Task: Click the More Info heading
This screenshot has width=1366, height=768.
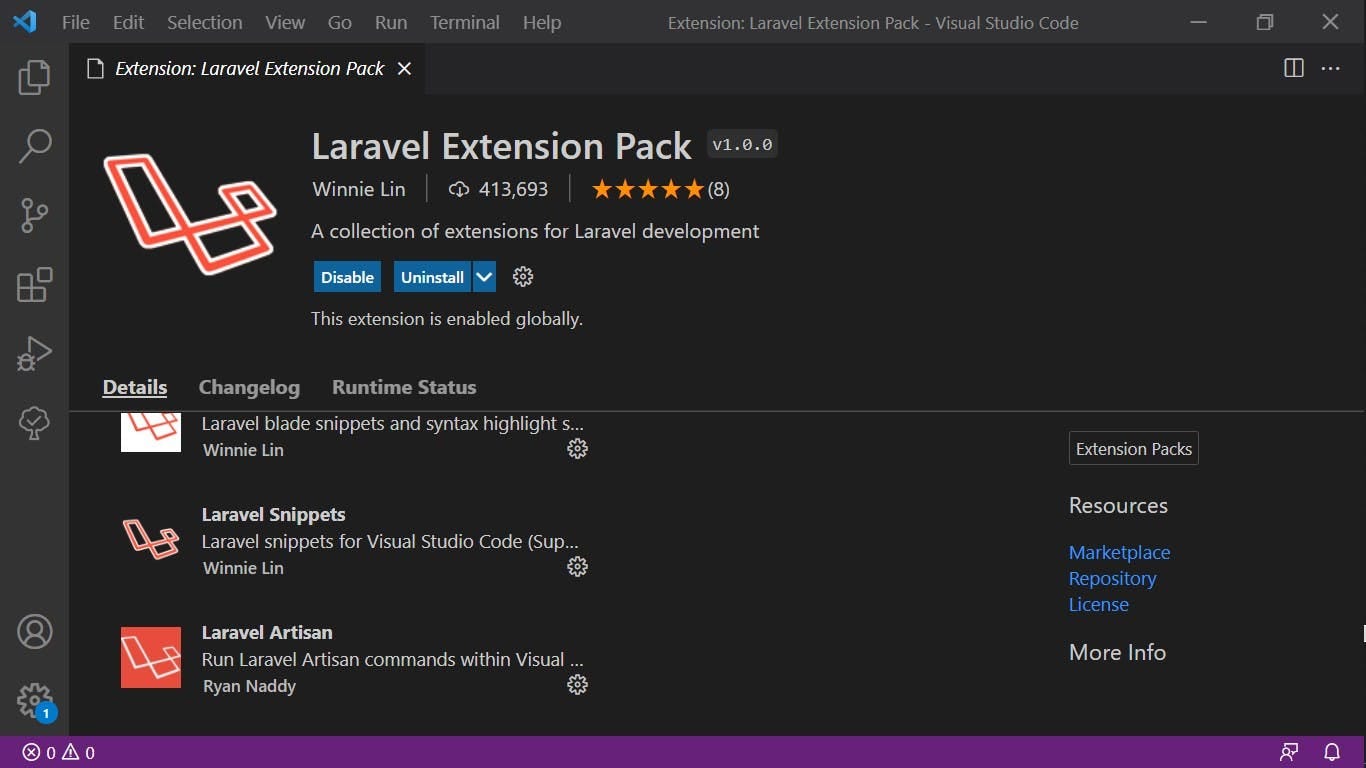Action: tap(1117, 653)
